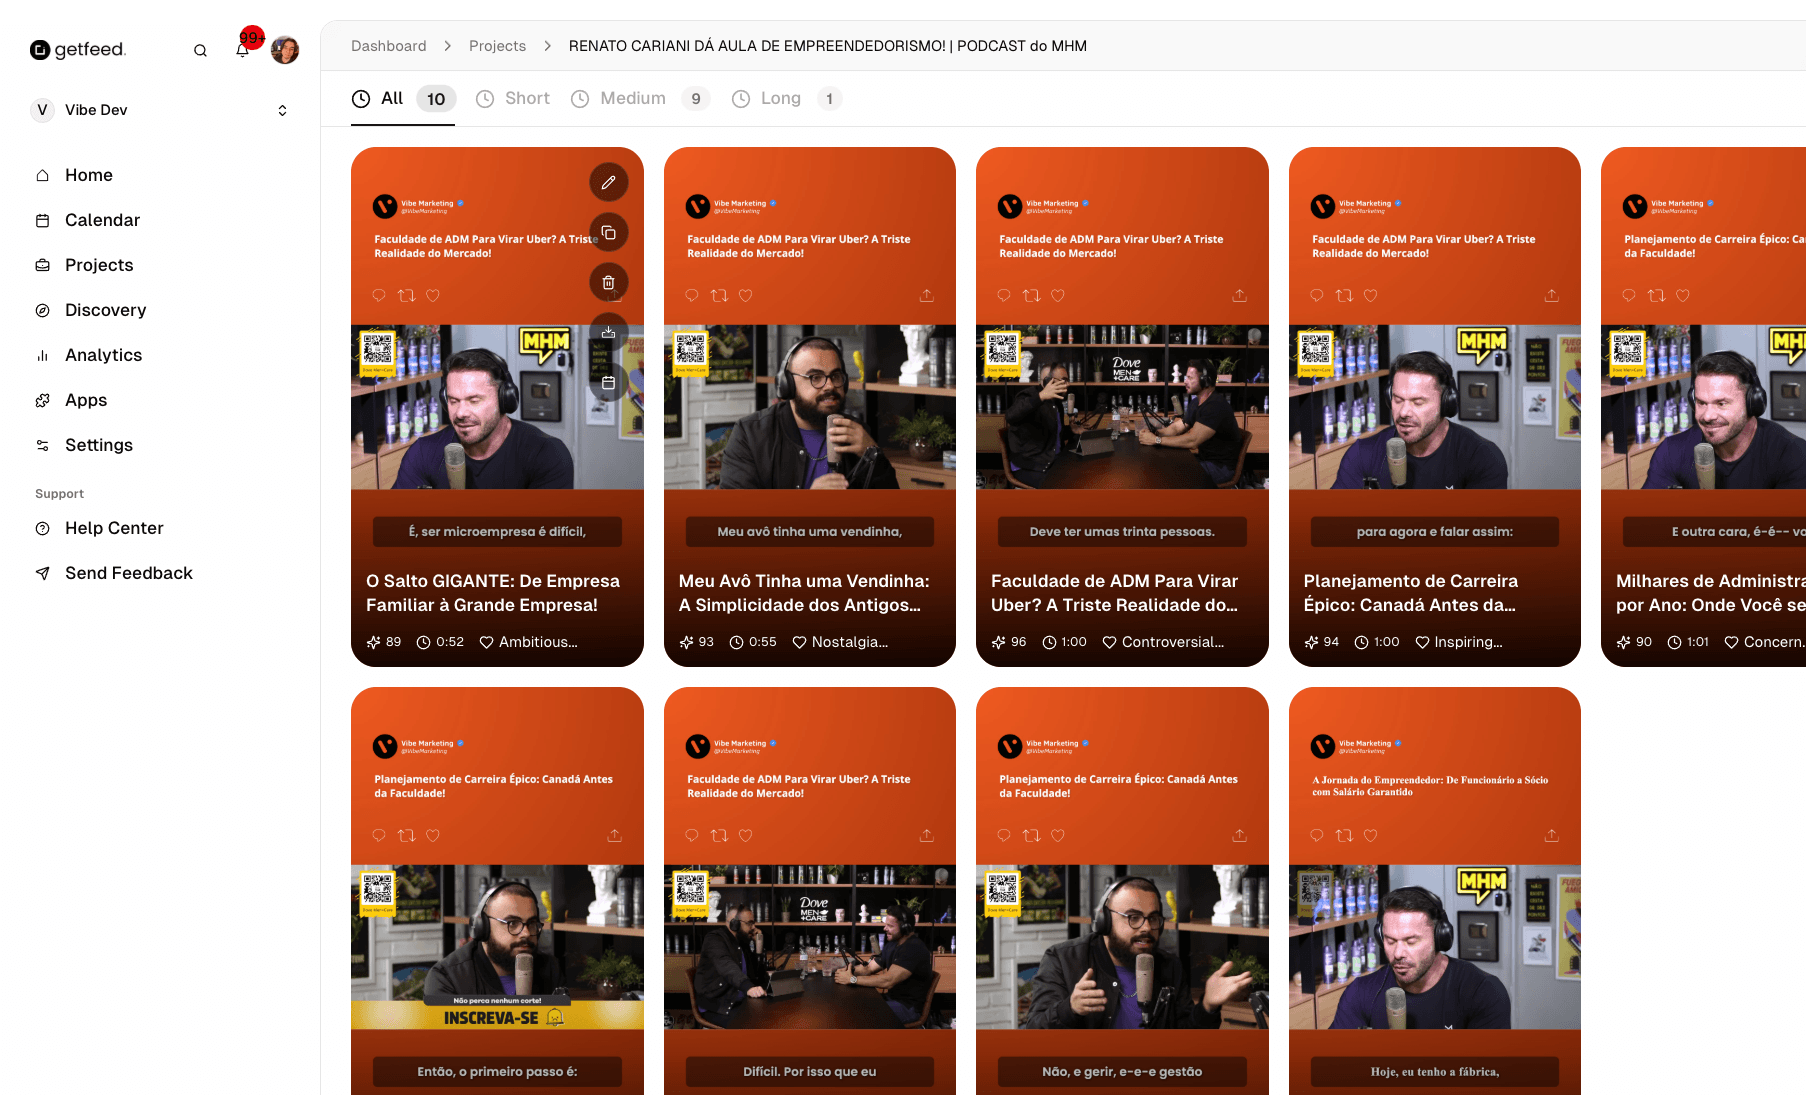
Task: Download the clip with the download icon
Action: tap(609, 331)
